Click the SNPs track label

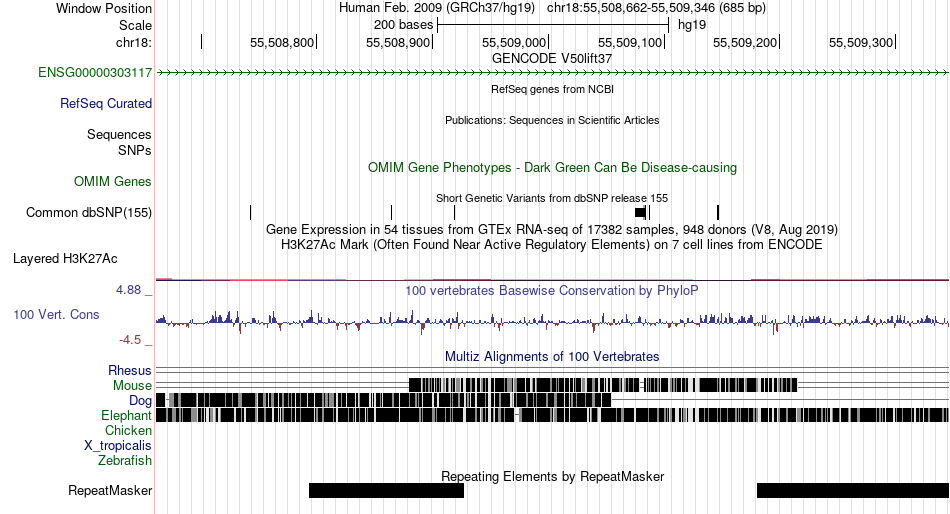coord(135,150)
